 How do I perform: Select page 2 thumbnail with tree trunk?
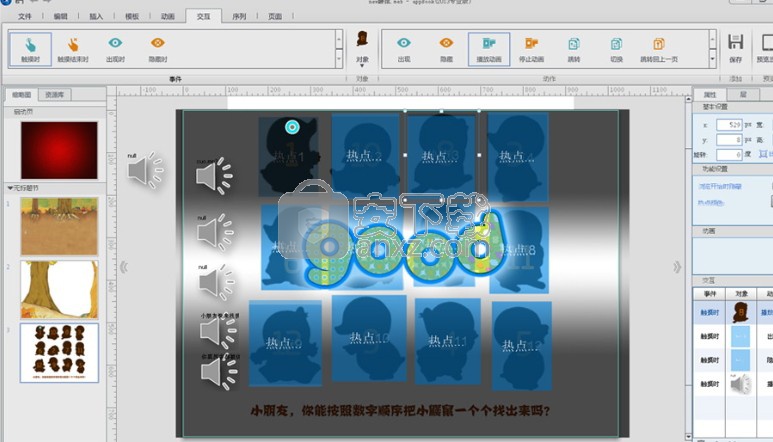[59, 290]
